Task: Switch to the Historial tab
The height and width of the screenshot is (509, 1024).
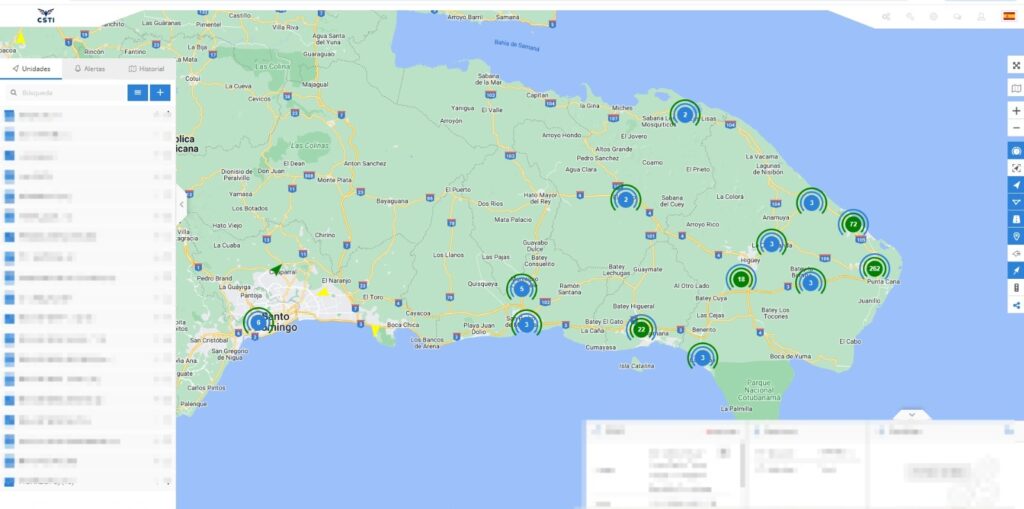Action: click(146, 69)
